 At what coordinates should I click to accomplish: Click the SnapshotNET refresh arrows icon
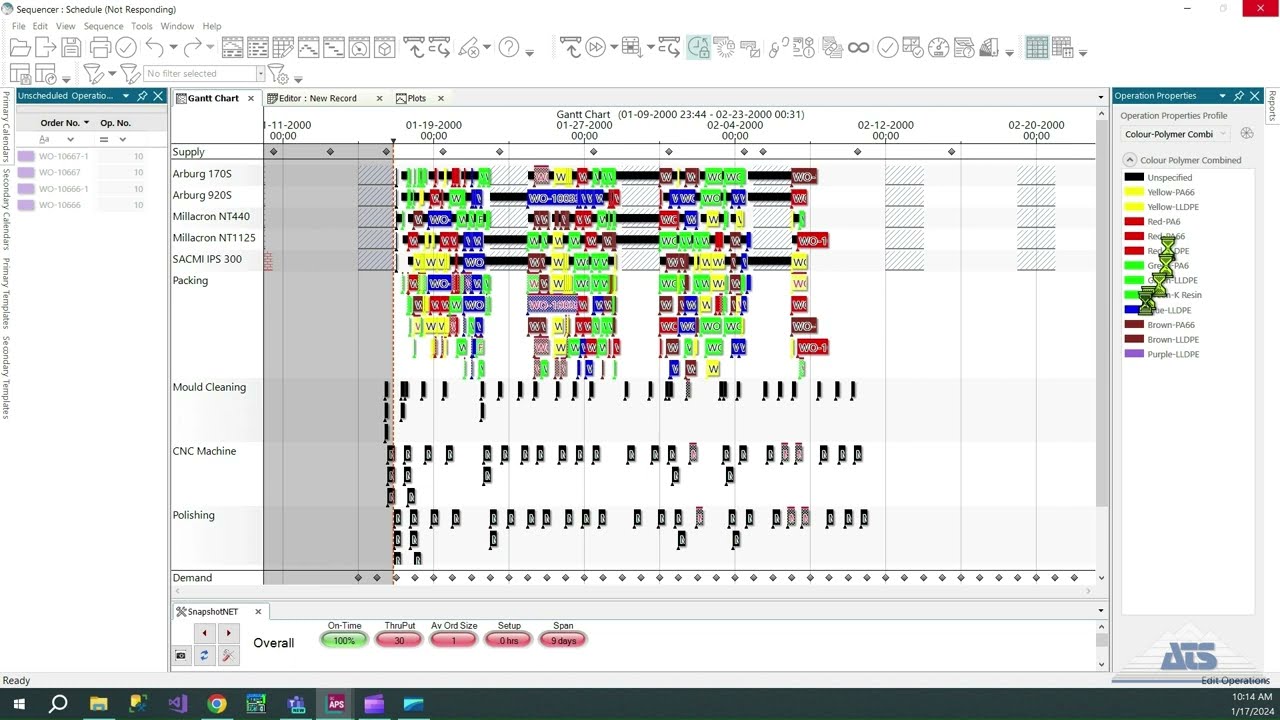(x=204, y=655)
